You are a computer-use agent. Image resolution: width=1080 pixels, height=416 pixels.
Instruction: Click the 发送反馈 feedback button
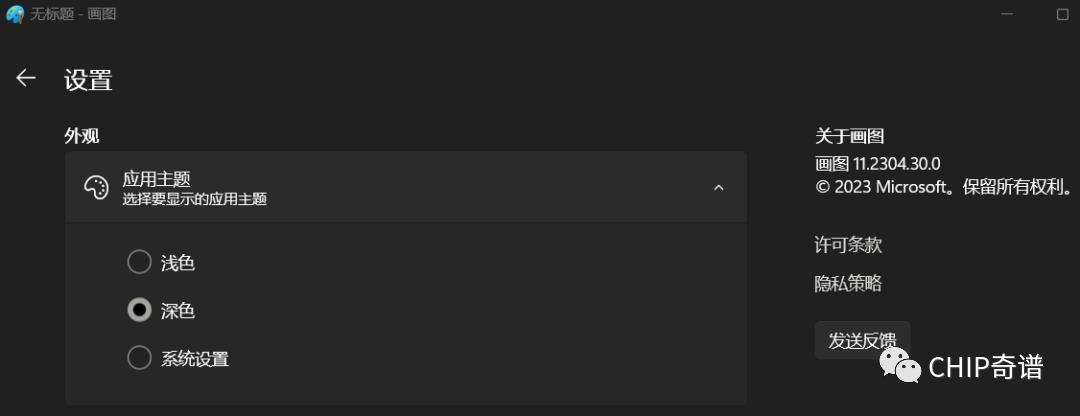862,340
